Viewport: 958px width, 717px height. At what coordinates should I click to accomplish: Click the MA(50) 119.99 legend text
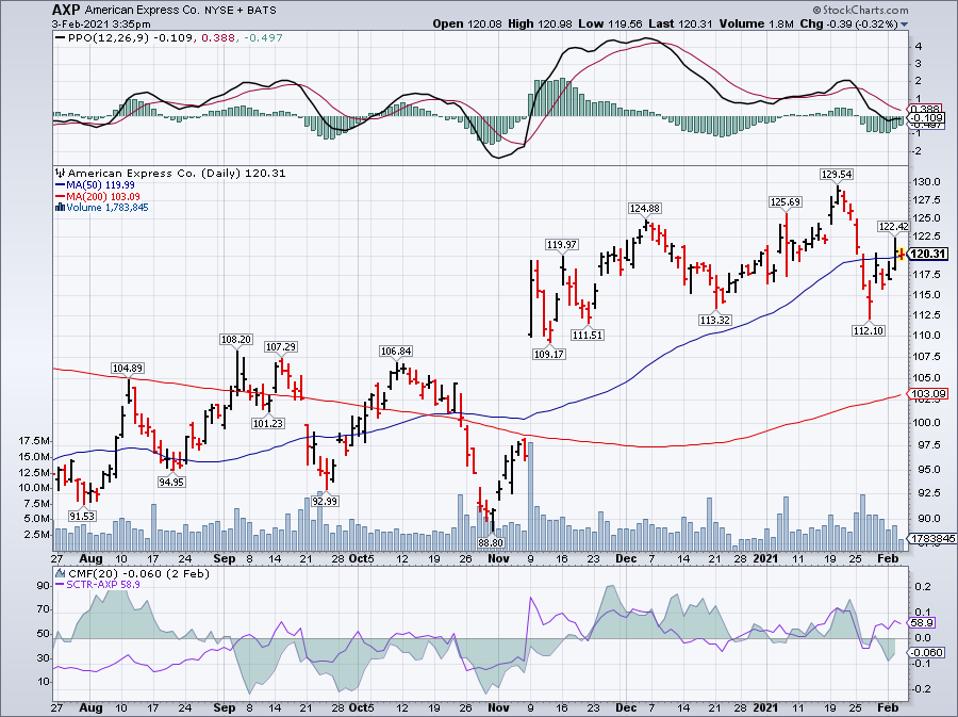(x=101, y=185)
